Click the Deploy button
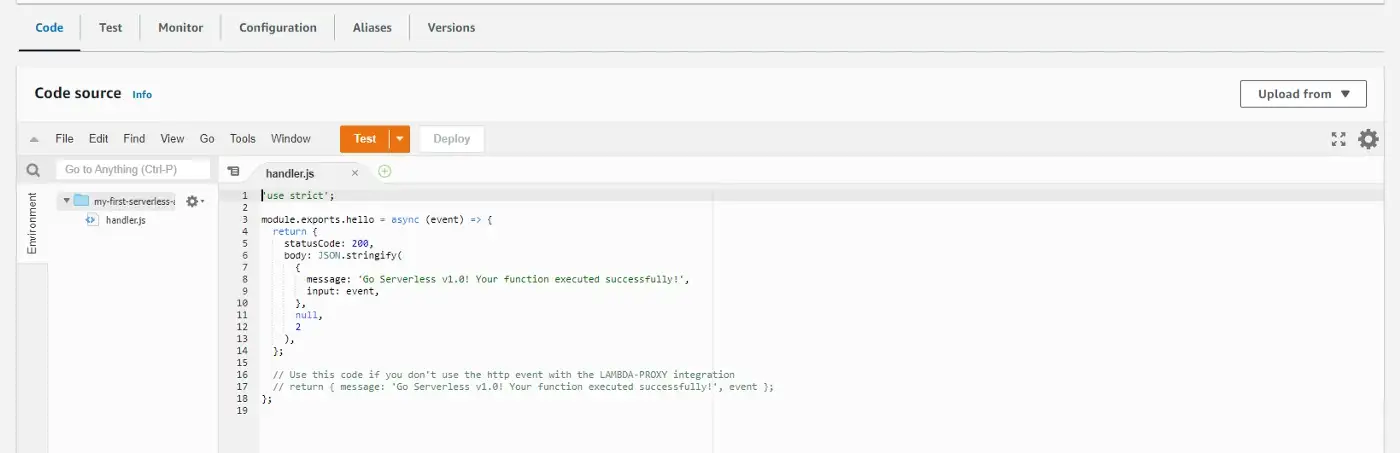Screen dimensions: 1400x453 coord(451,139)
